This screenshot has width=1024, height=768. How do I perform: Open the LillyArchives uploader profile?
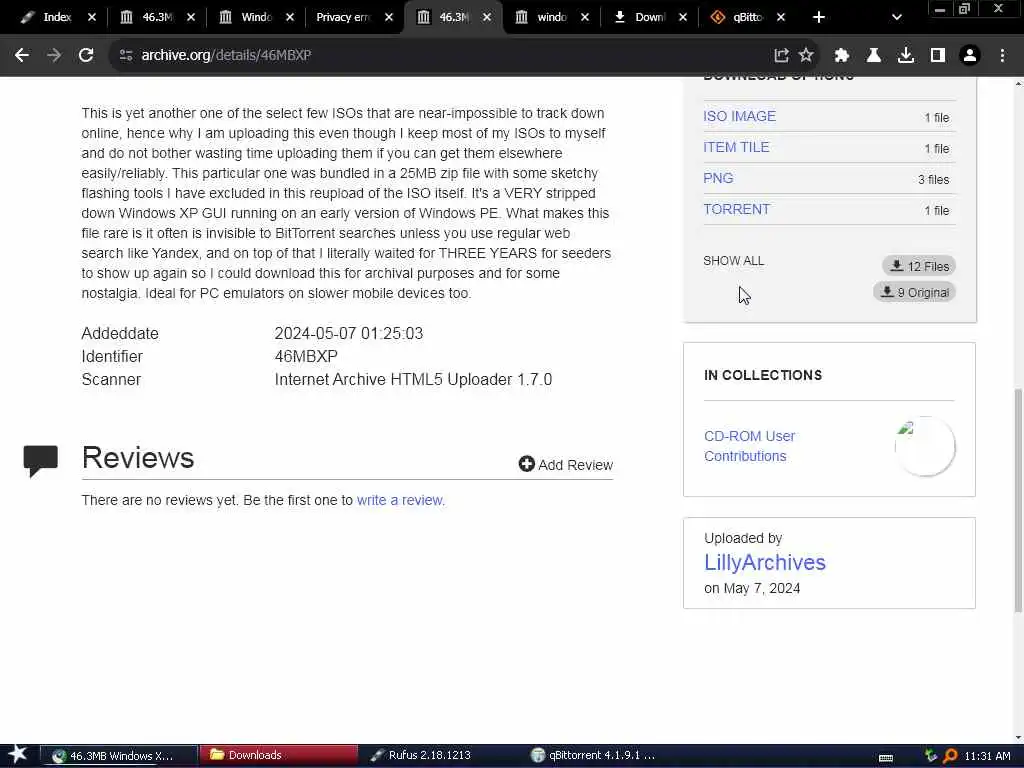[765, 562]
